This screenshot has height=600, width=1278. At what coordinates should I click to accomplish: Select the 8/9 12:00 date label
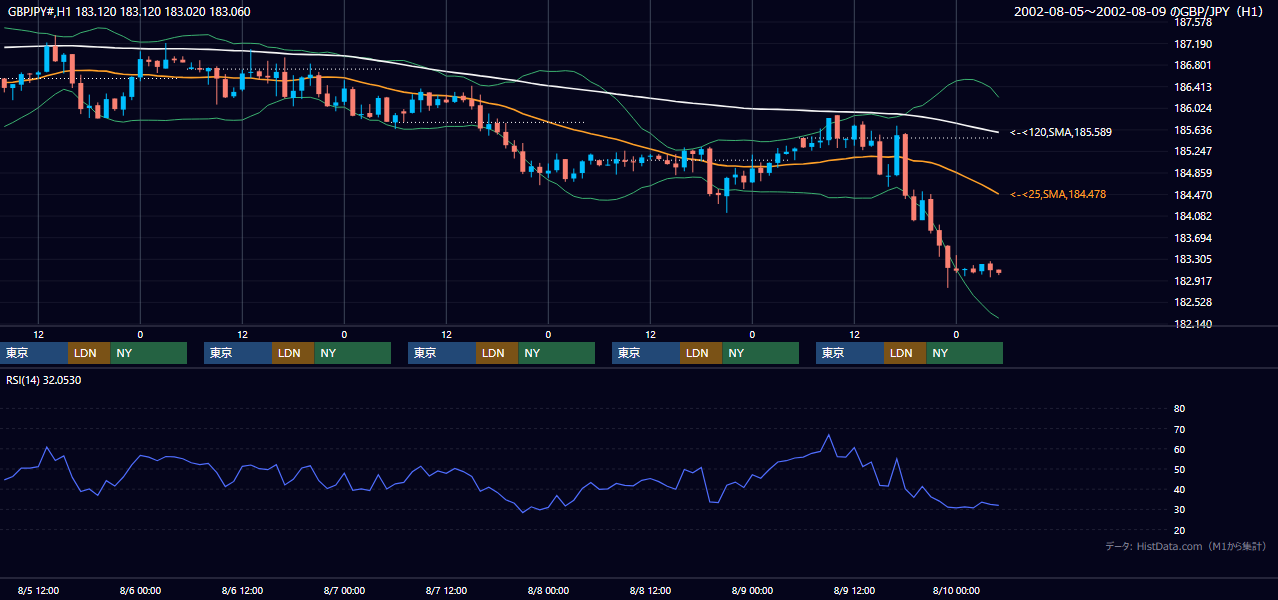tap(854, 590)
